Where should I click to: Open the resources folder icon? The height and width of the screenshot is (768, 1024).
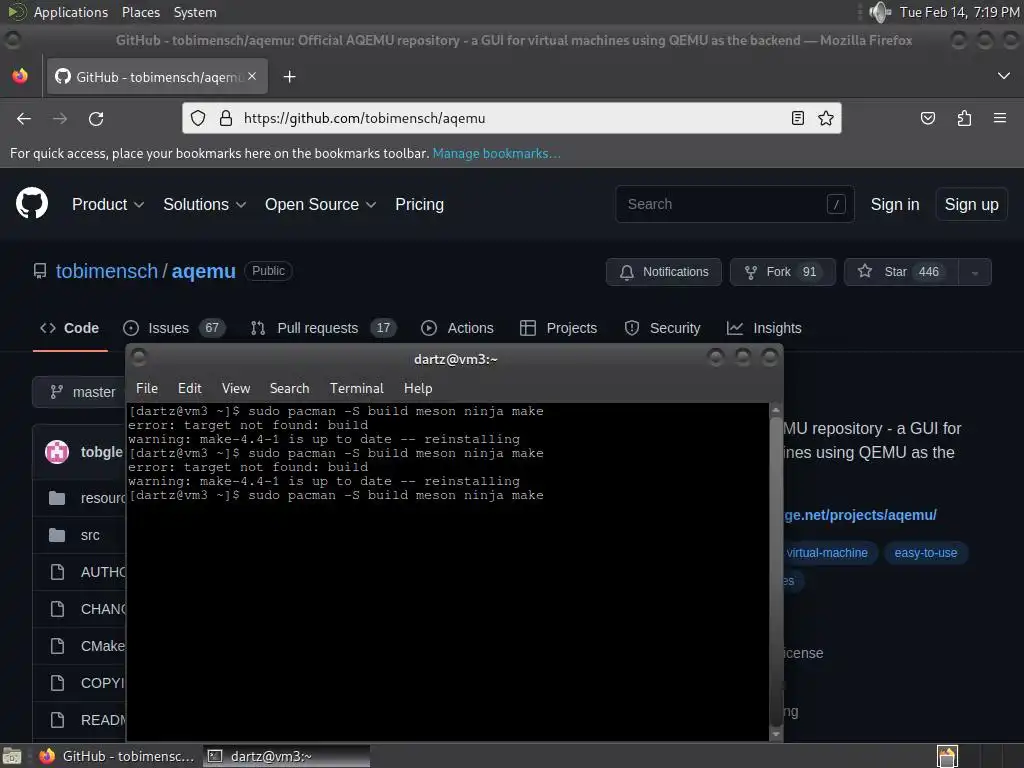click(x=57, y=498)
